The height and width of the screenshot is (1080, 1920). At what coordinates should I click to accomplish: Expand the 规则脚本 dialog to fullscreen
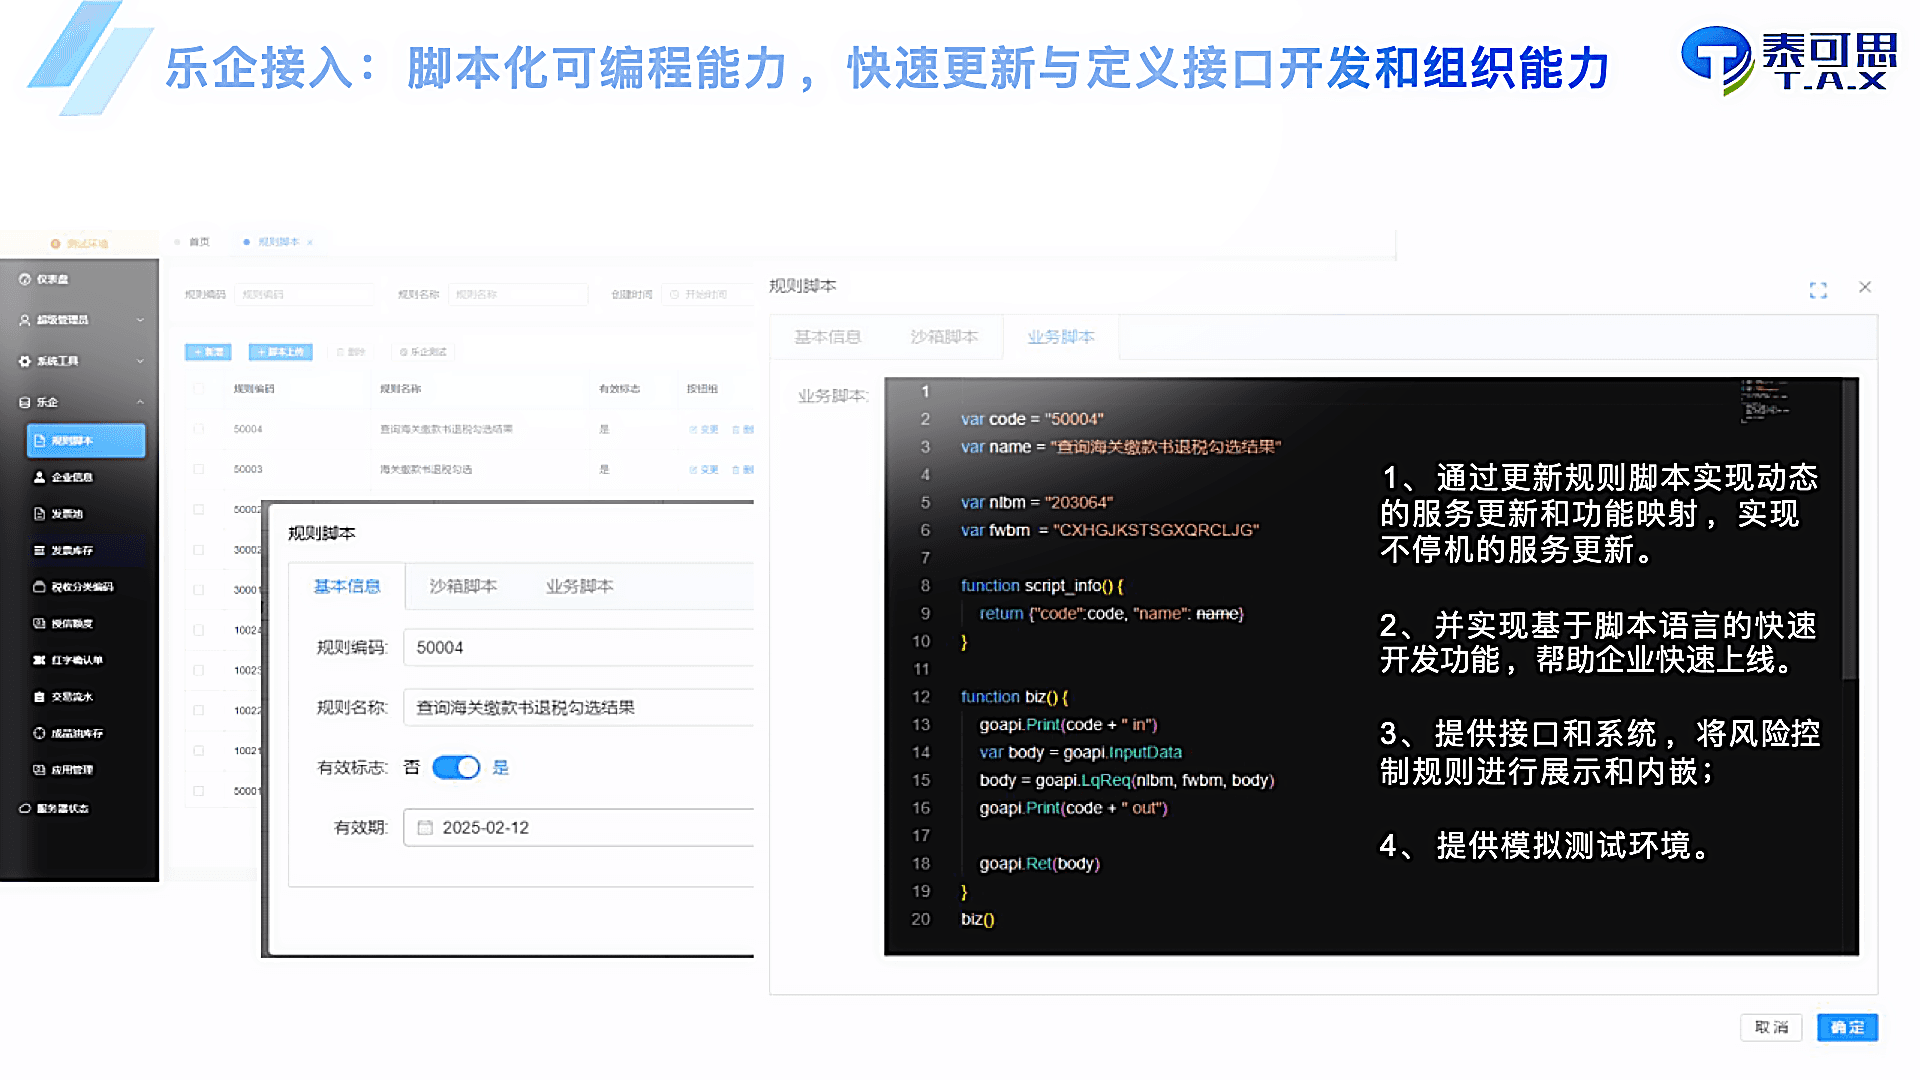1820,289
